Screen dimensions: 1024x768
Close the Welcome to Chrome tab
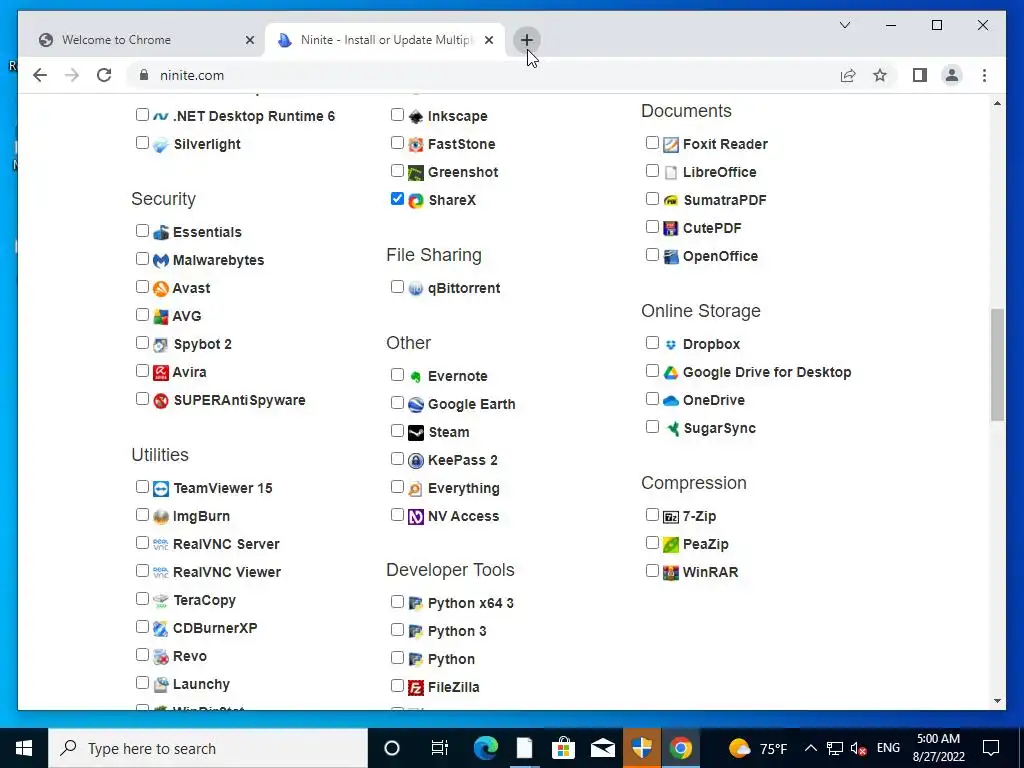(249, 40)
